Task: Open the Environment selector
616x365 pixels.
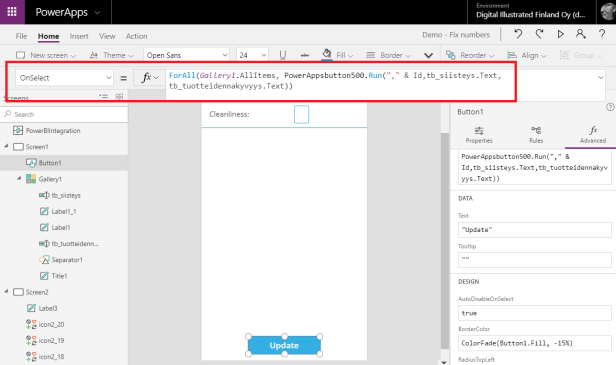Action: pyautogui.click(x=531, y=11)
